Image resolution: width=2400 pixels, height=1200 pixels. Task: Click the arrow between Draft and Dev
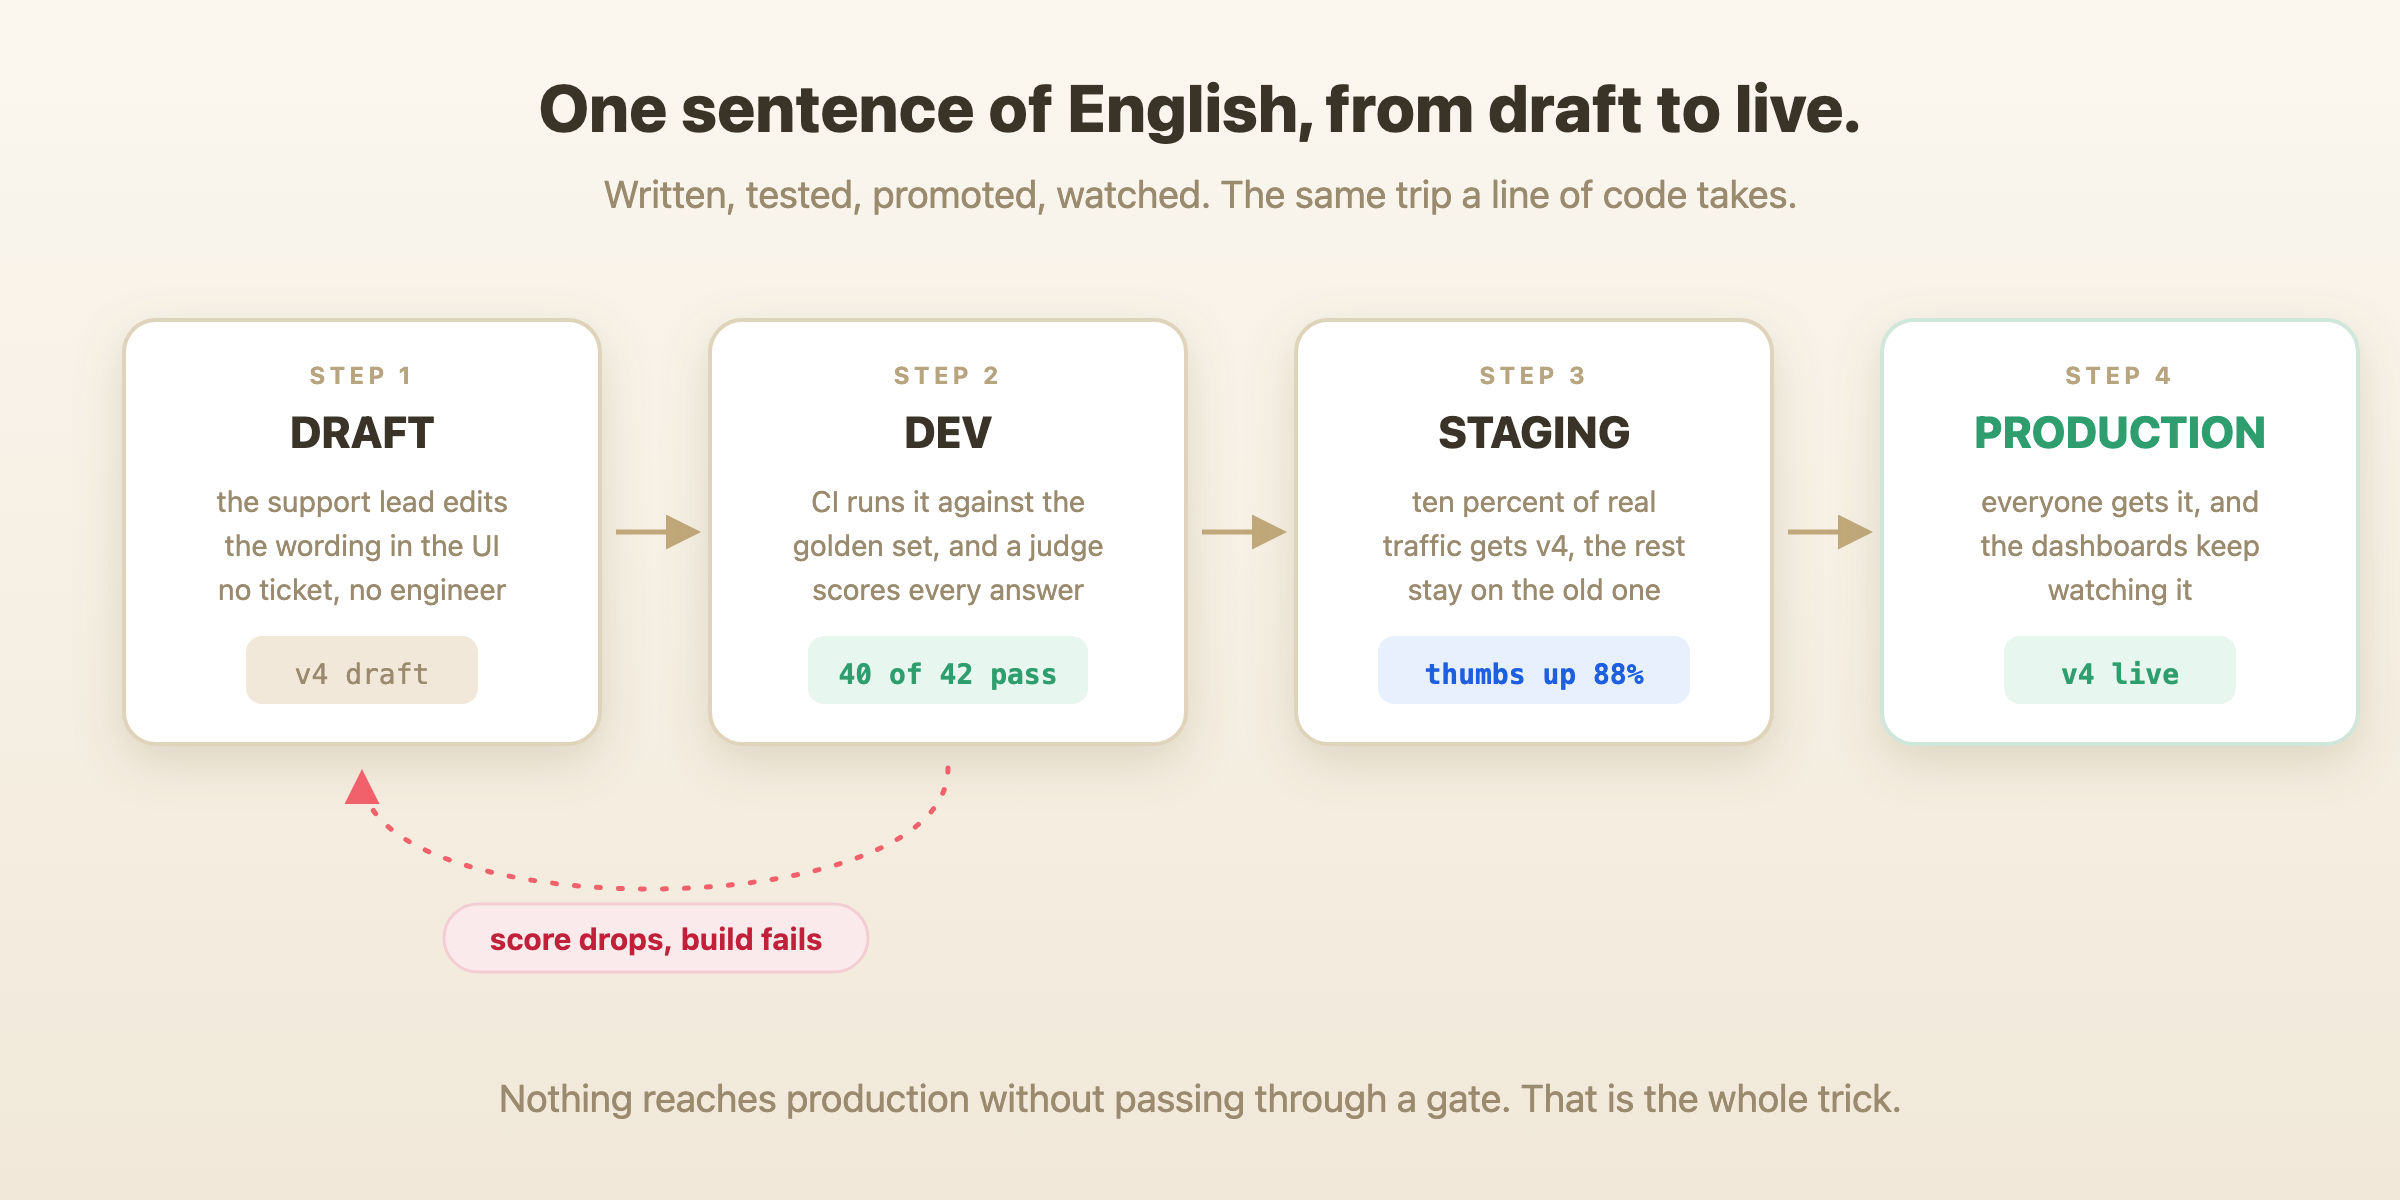tap(657, 532)
